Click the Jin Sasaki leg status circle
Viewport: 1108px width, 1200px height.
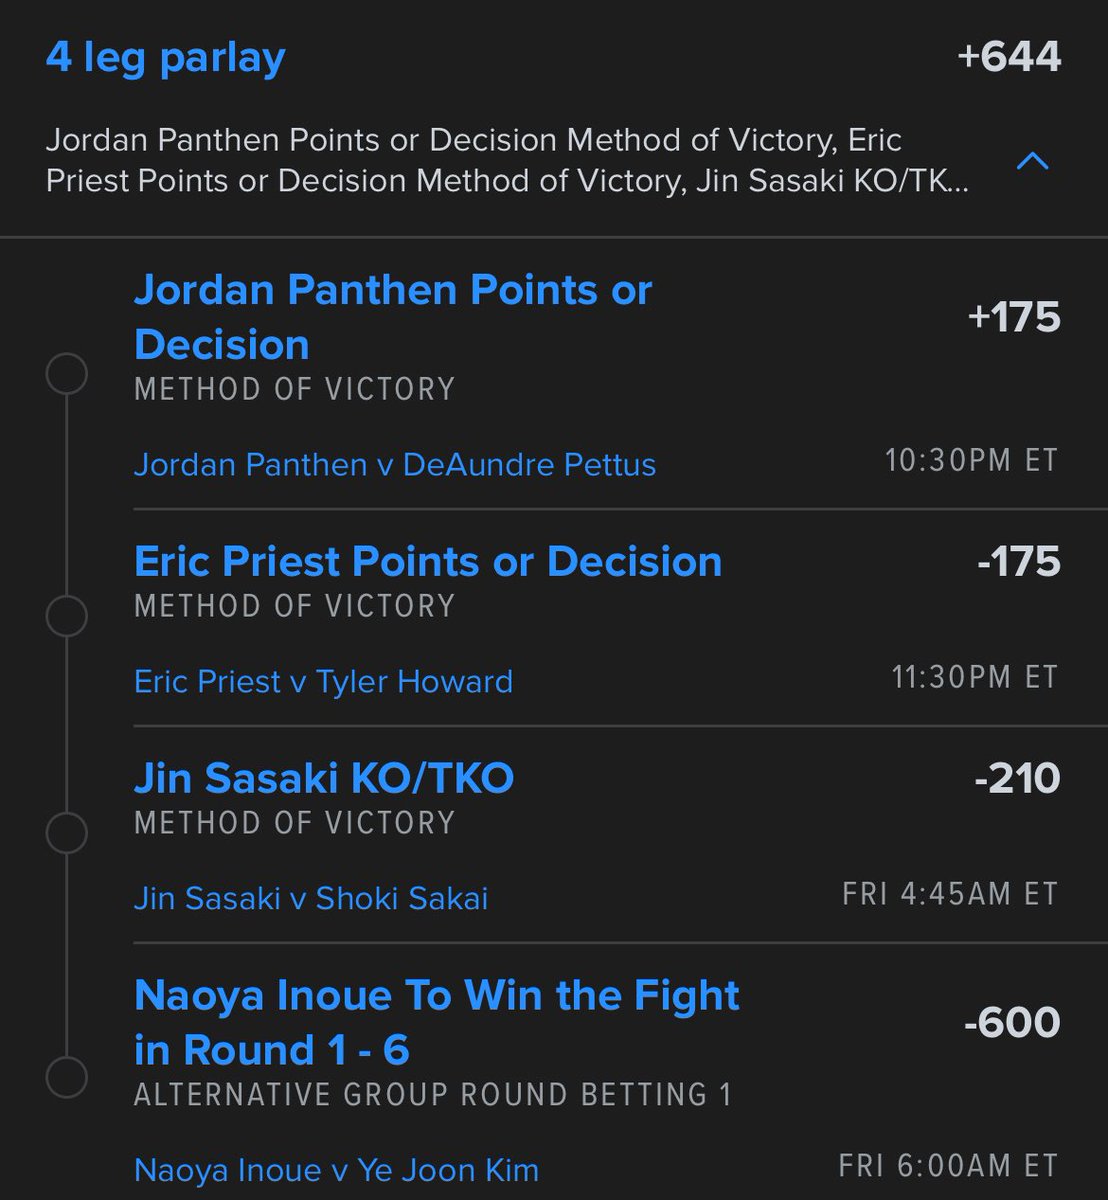67,832
